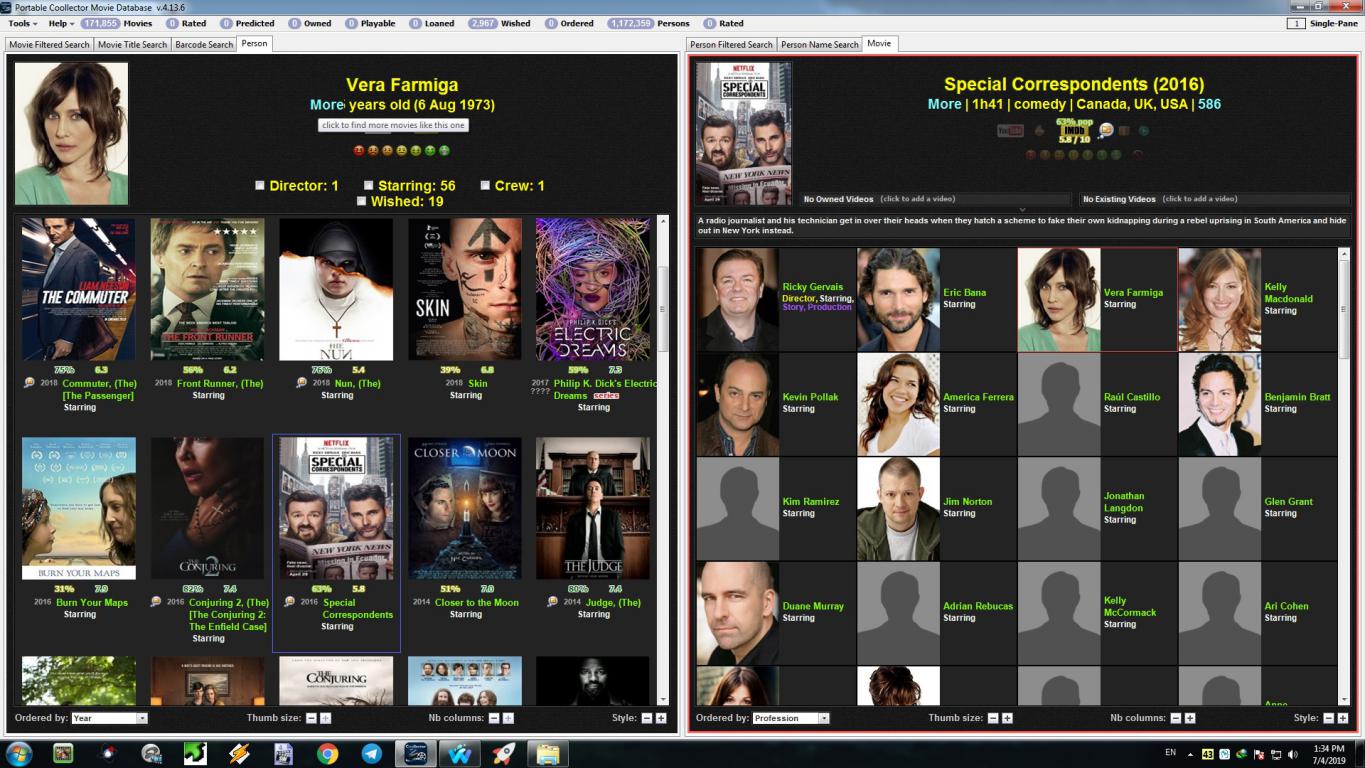Click the 171,855 Movies counter
1365x768 pixels.
[117, 23]
